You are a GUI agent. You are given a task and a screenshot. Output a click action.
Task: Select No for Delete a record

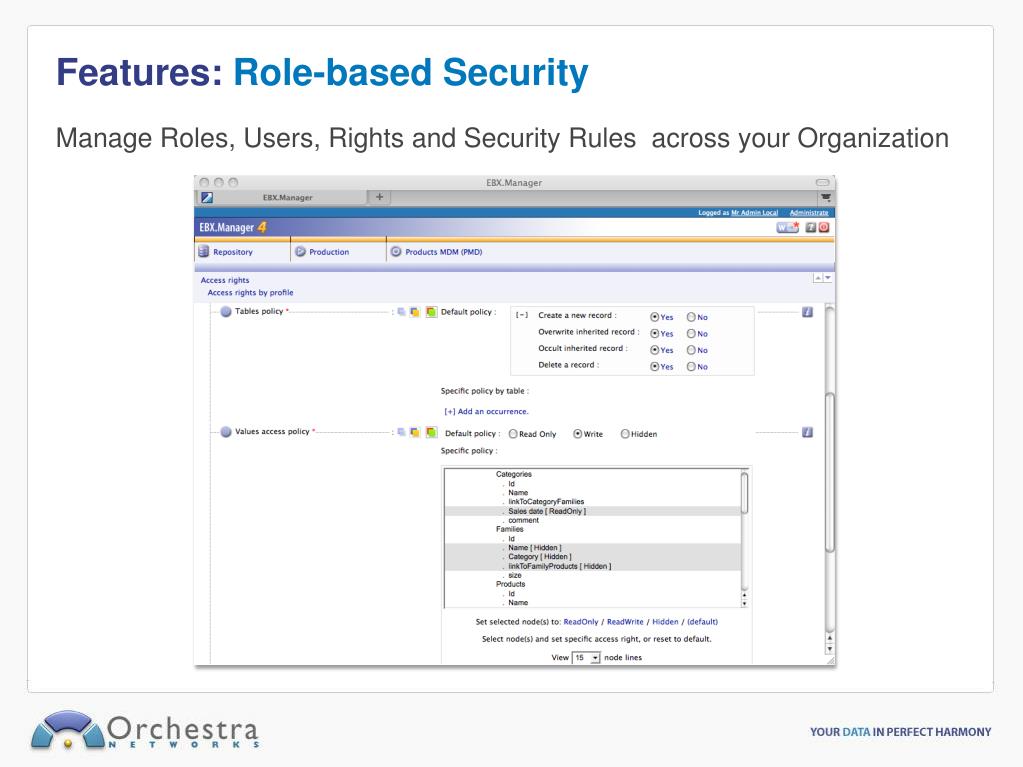691,367
